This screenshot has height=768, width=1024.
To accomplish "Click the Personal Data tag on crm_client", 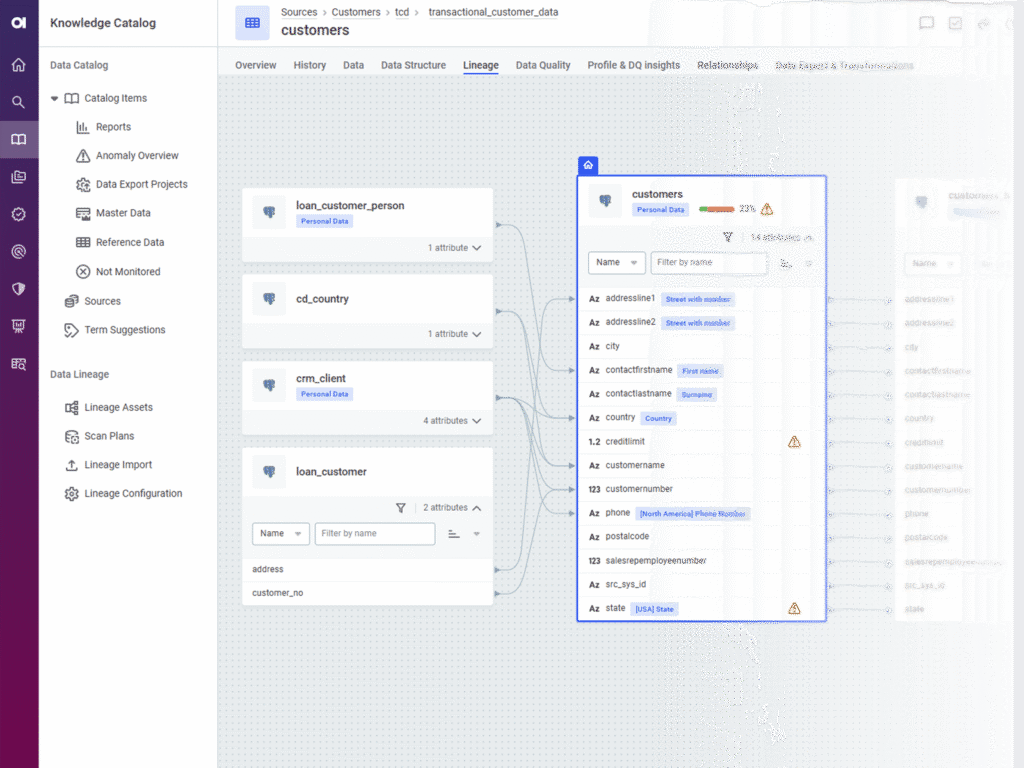I will coord(325,394).
